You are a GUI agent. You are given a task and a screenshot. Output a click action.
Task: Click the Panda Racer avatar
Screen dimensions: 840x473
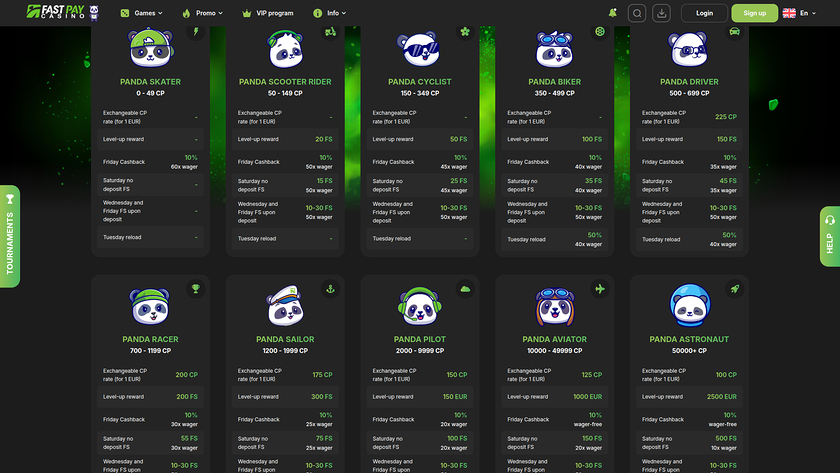point(150,306)
